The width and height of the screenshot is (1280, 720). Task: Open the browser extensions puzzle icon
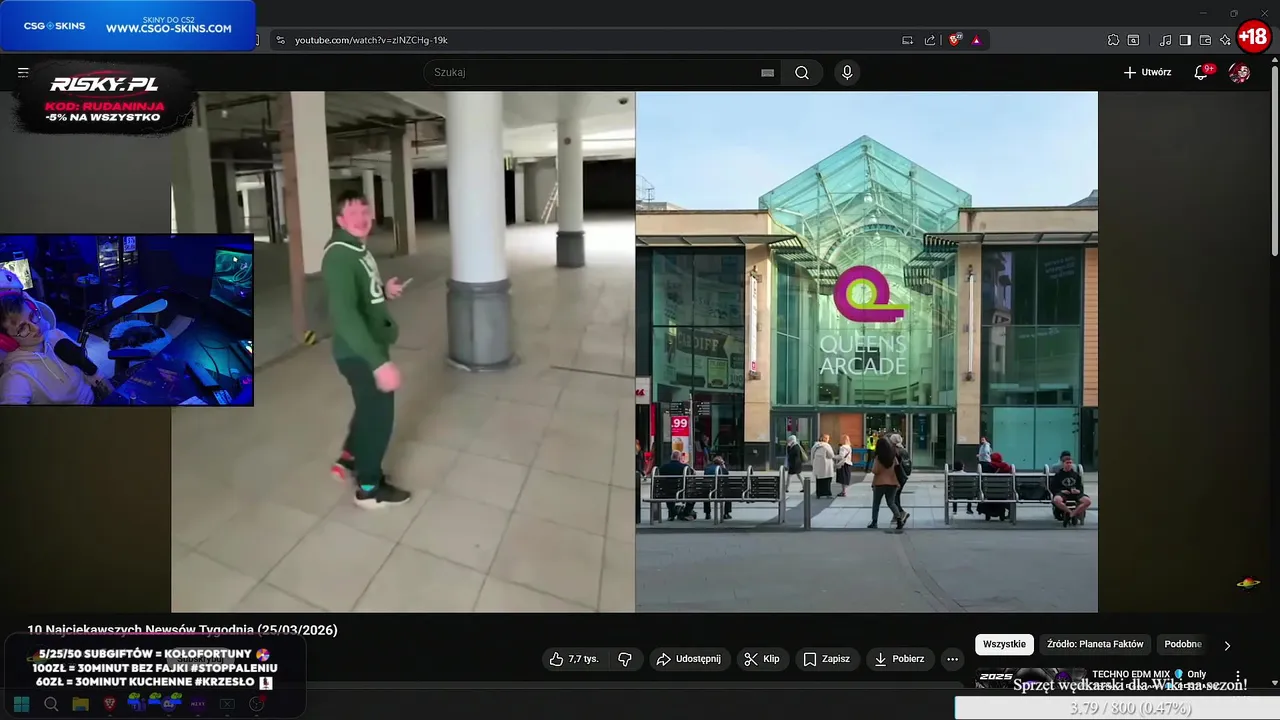click(x=1113, y=40)
